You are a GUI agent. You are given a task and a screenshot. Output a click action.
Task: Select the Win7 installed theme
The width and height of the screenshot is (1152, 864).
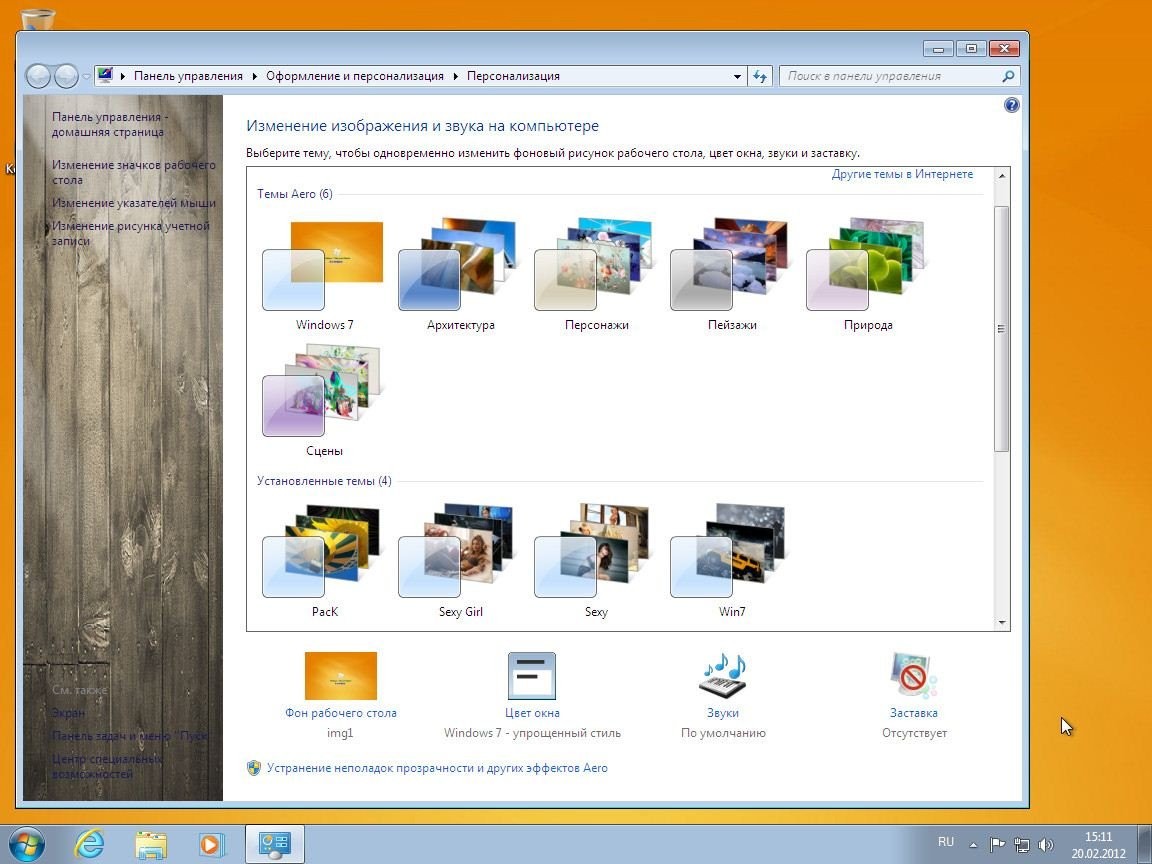click(732, 562)
